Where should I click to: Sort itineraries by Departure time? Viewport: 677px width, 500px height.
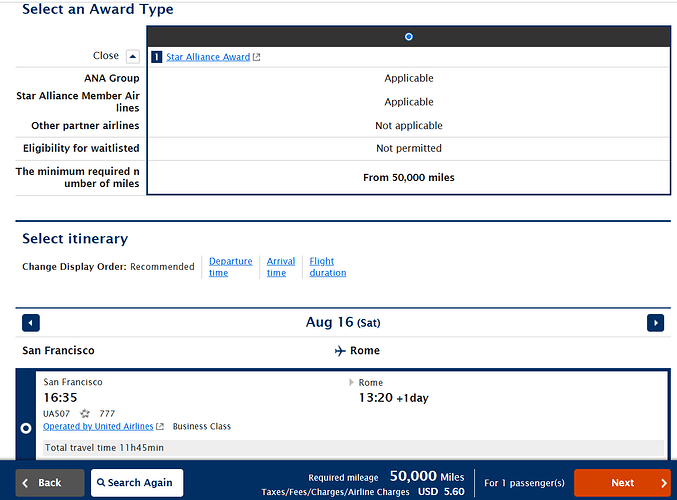pyautogui.click(x=231, y=267)
